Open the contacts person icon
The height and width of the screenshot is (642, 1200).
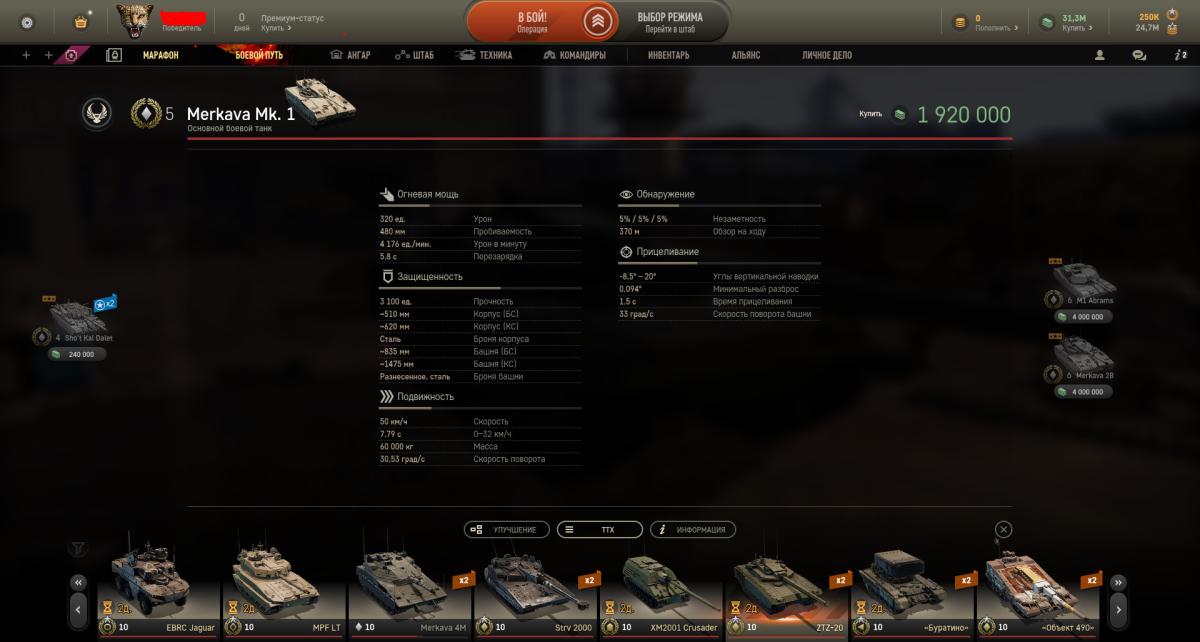pyautogui.click(x=1100, y=56)
